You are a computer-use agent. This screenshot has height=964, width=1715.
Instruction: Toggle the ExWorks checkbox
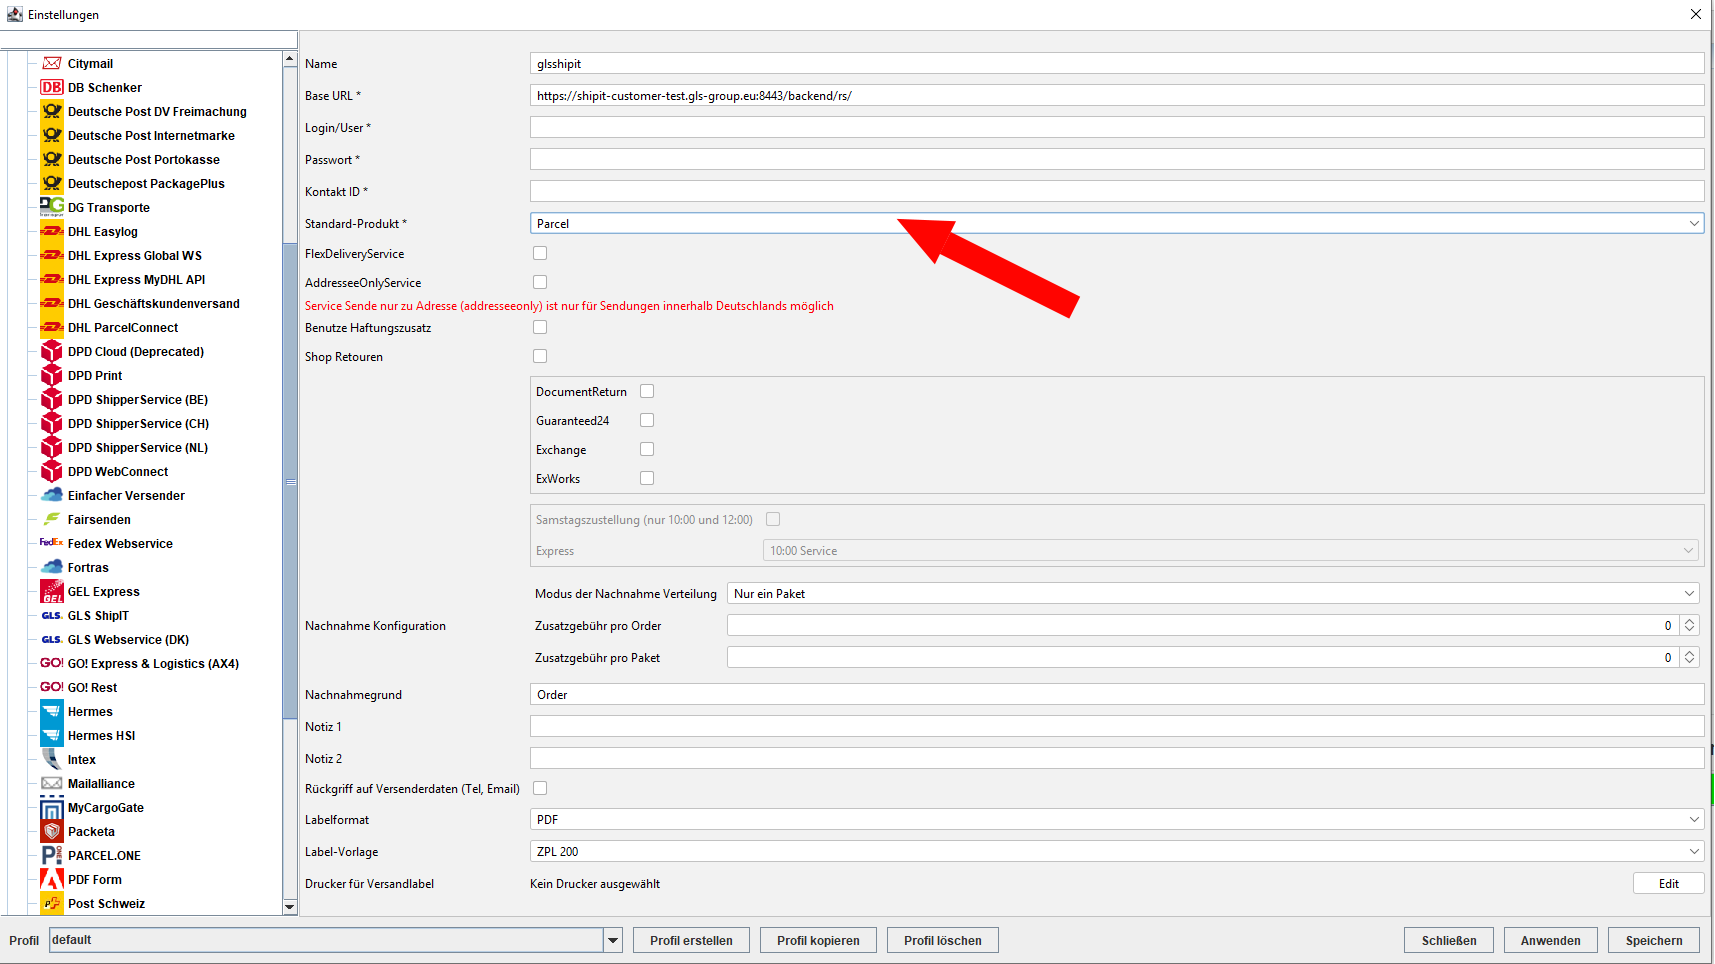pos(647,478)
